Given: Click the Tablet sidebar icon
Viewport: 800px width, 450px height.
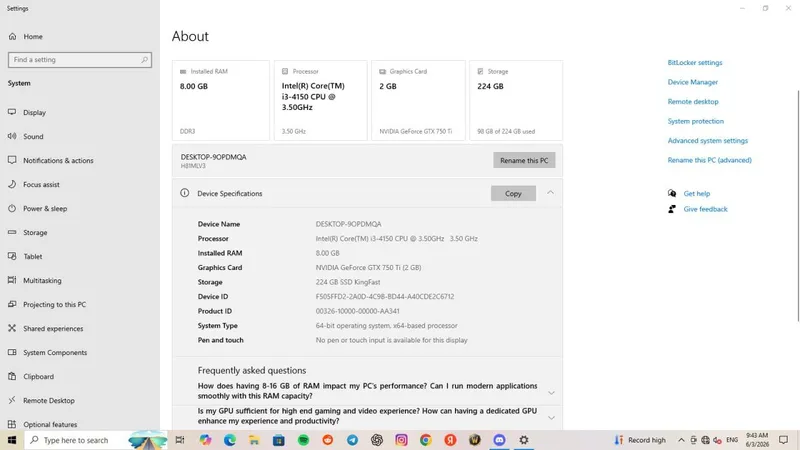Looking at the screenshot, I should (x=12, y=256).
